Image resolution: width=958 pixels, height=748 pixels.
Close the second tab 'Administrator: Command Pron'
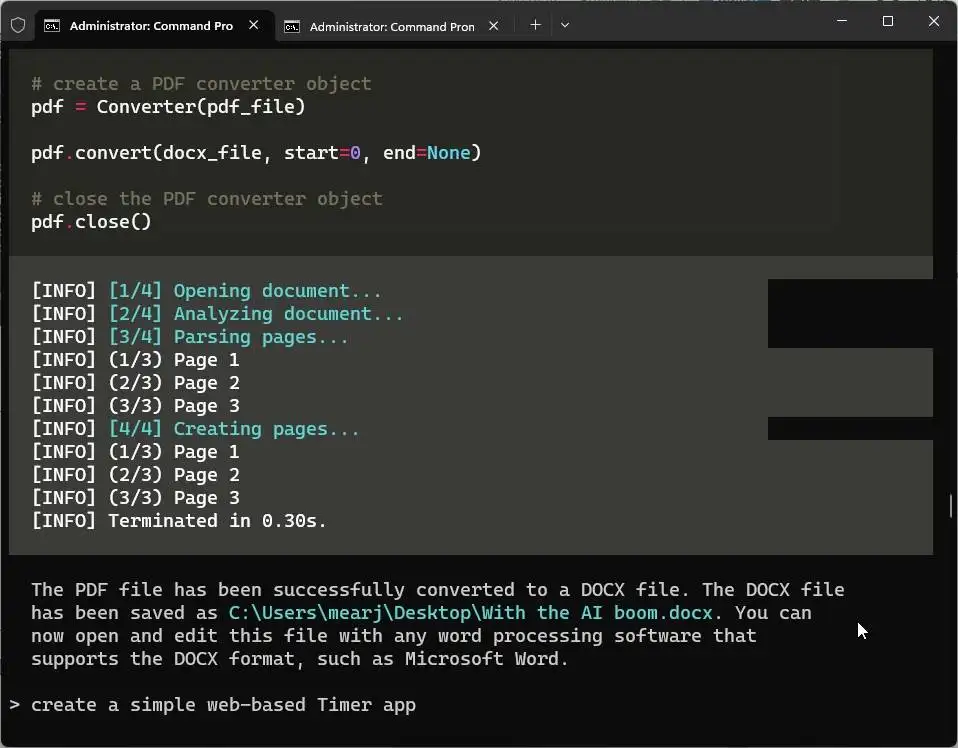tap(494, 26)
